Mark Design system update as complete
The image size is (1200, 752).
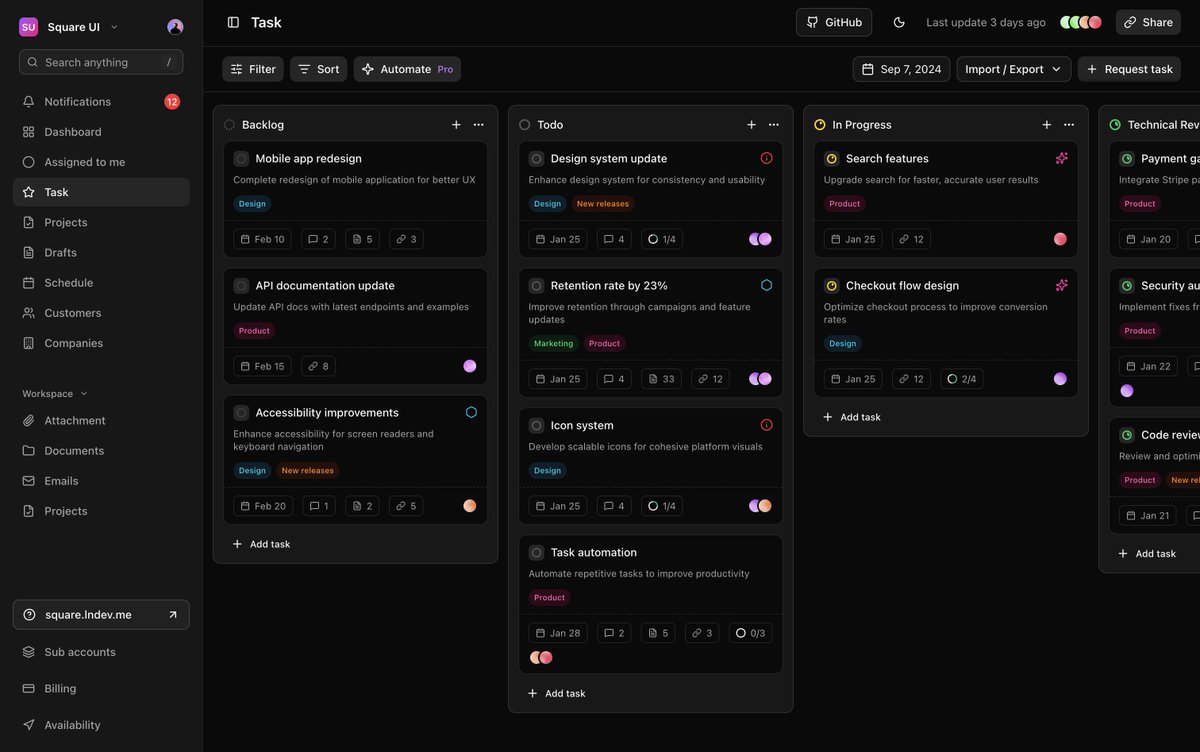pos(534,157)
